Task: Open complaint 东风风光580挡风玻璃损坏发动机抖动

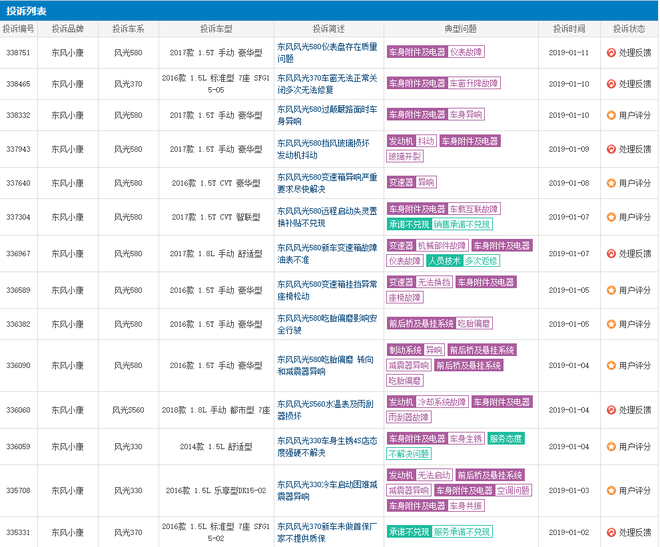Action: pyautogui.click(x=323, y=149)
